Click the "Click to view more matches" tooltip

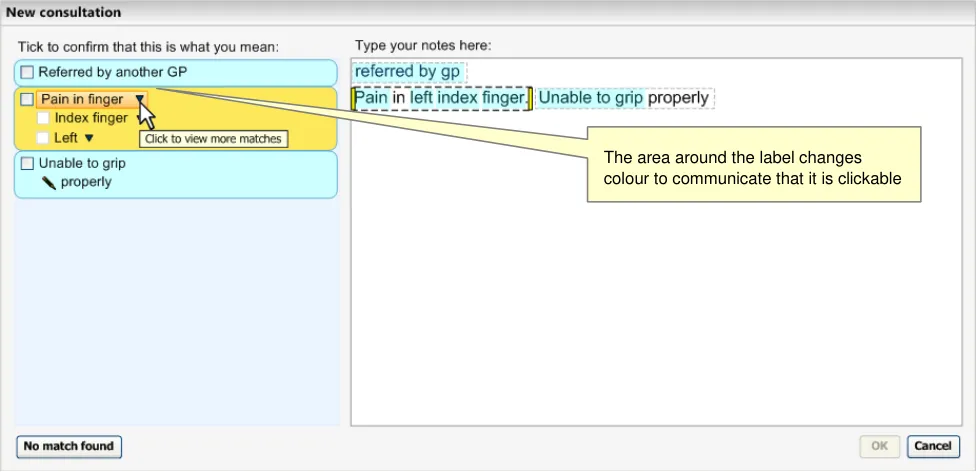point(213,139)
